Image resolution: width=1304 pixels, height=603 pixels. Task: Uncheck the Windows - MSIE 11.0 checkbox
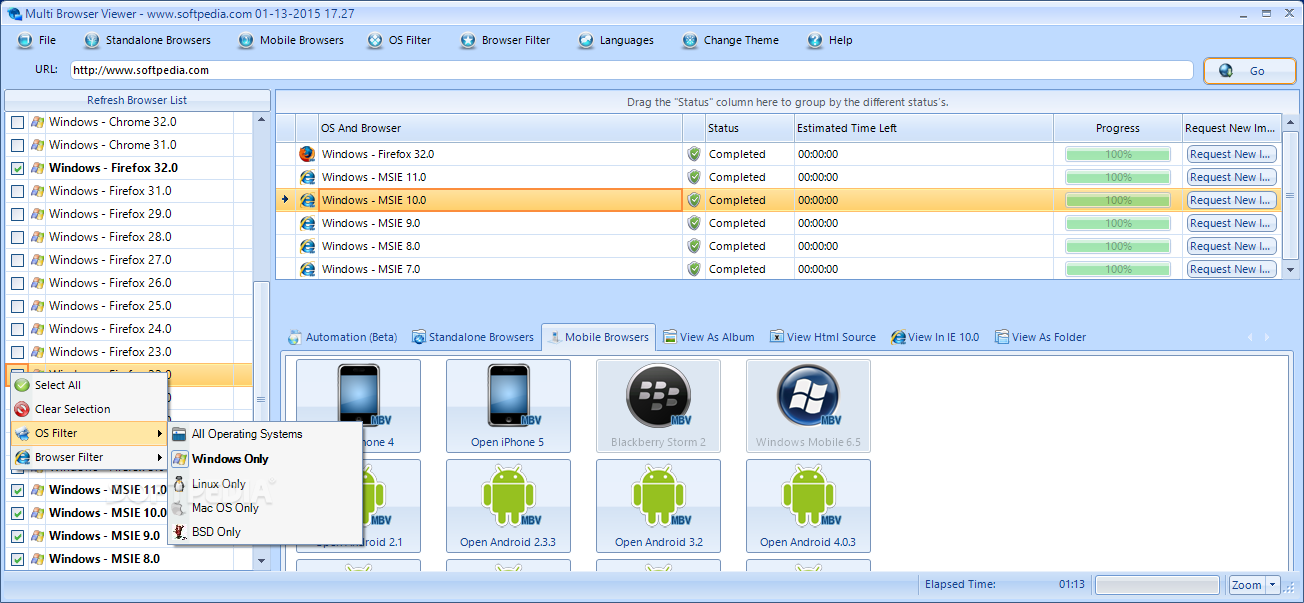pos(17,490)
